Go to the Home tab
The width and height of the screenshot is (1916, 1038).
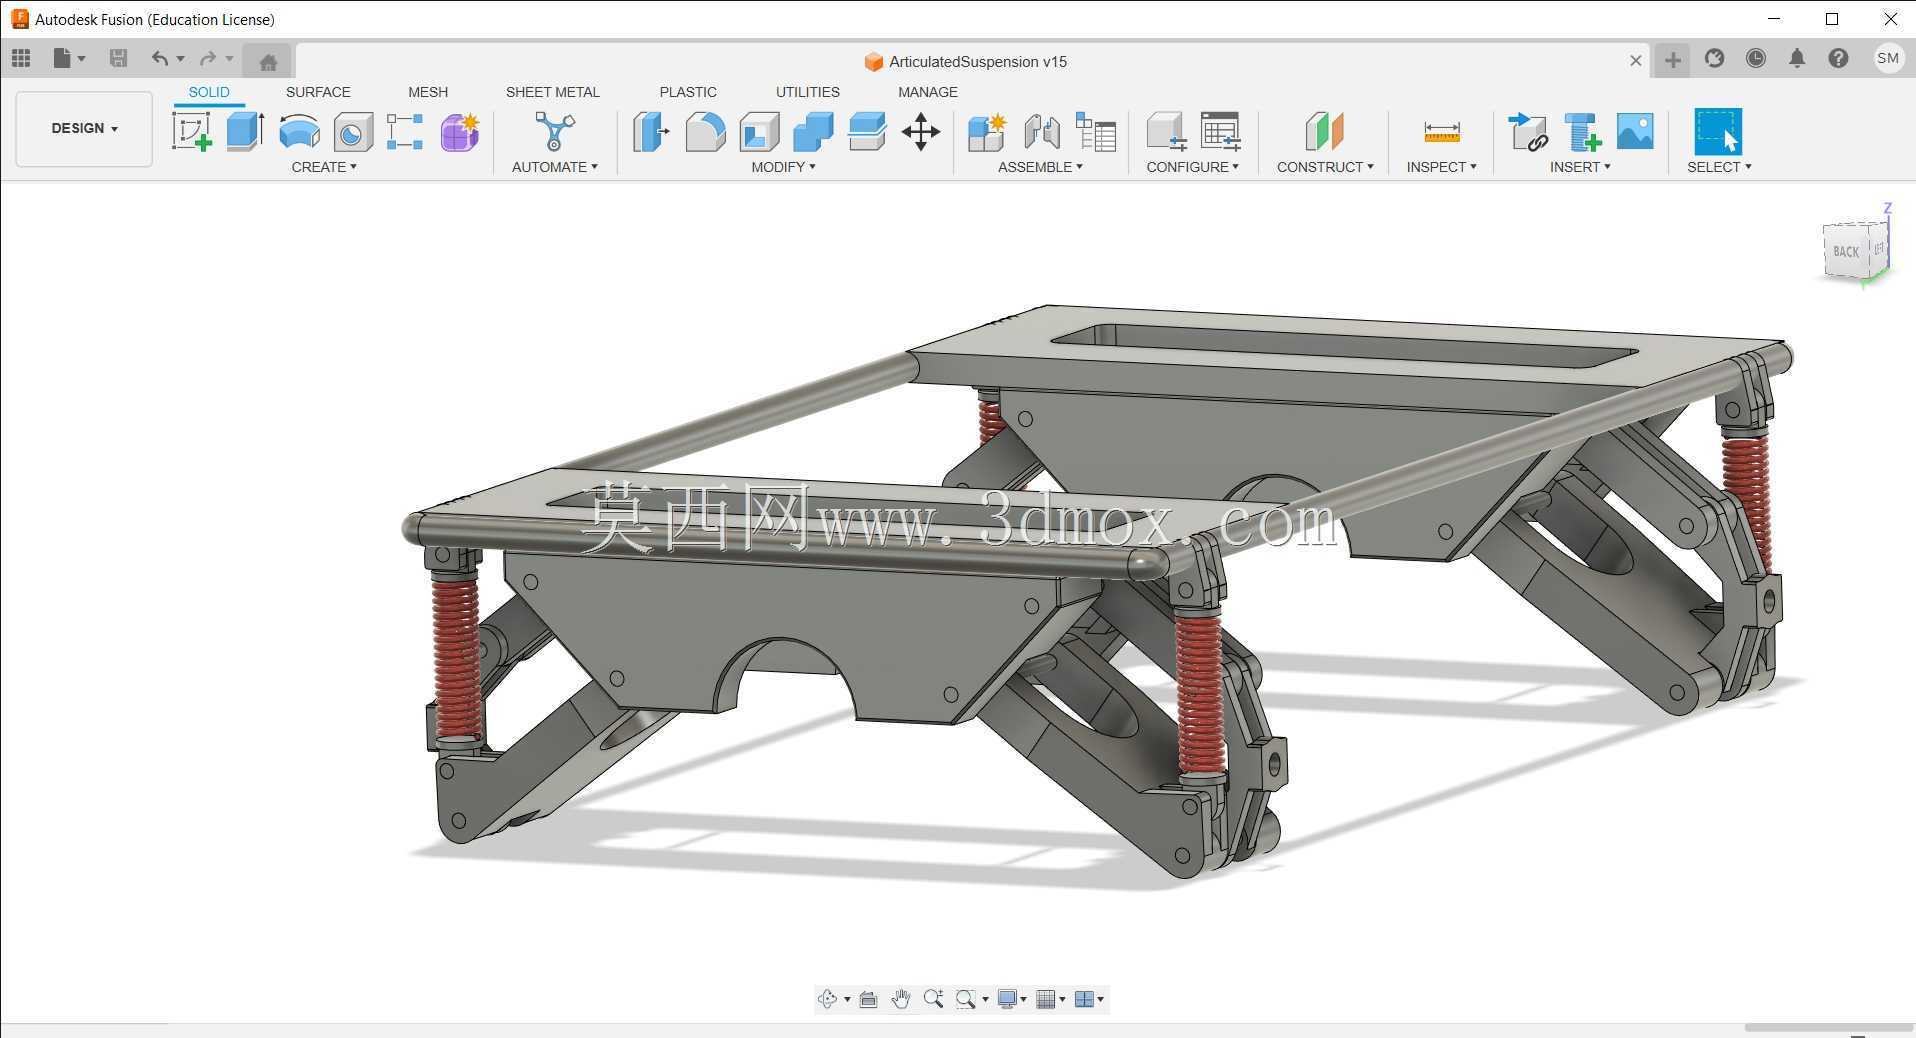pyautogui.click(x=268, y=62)
